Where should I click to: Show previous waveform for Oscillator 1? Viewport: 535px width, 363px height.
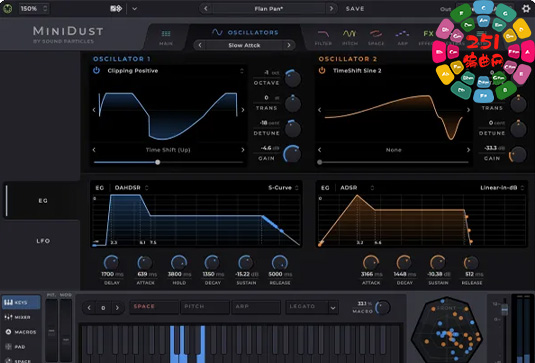pos(94,110)
